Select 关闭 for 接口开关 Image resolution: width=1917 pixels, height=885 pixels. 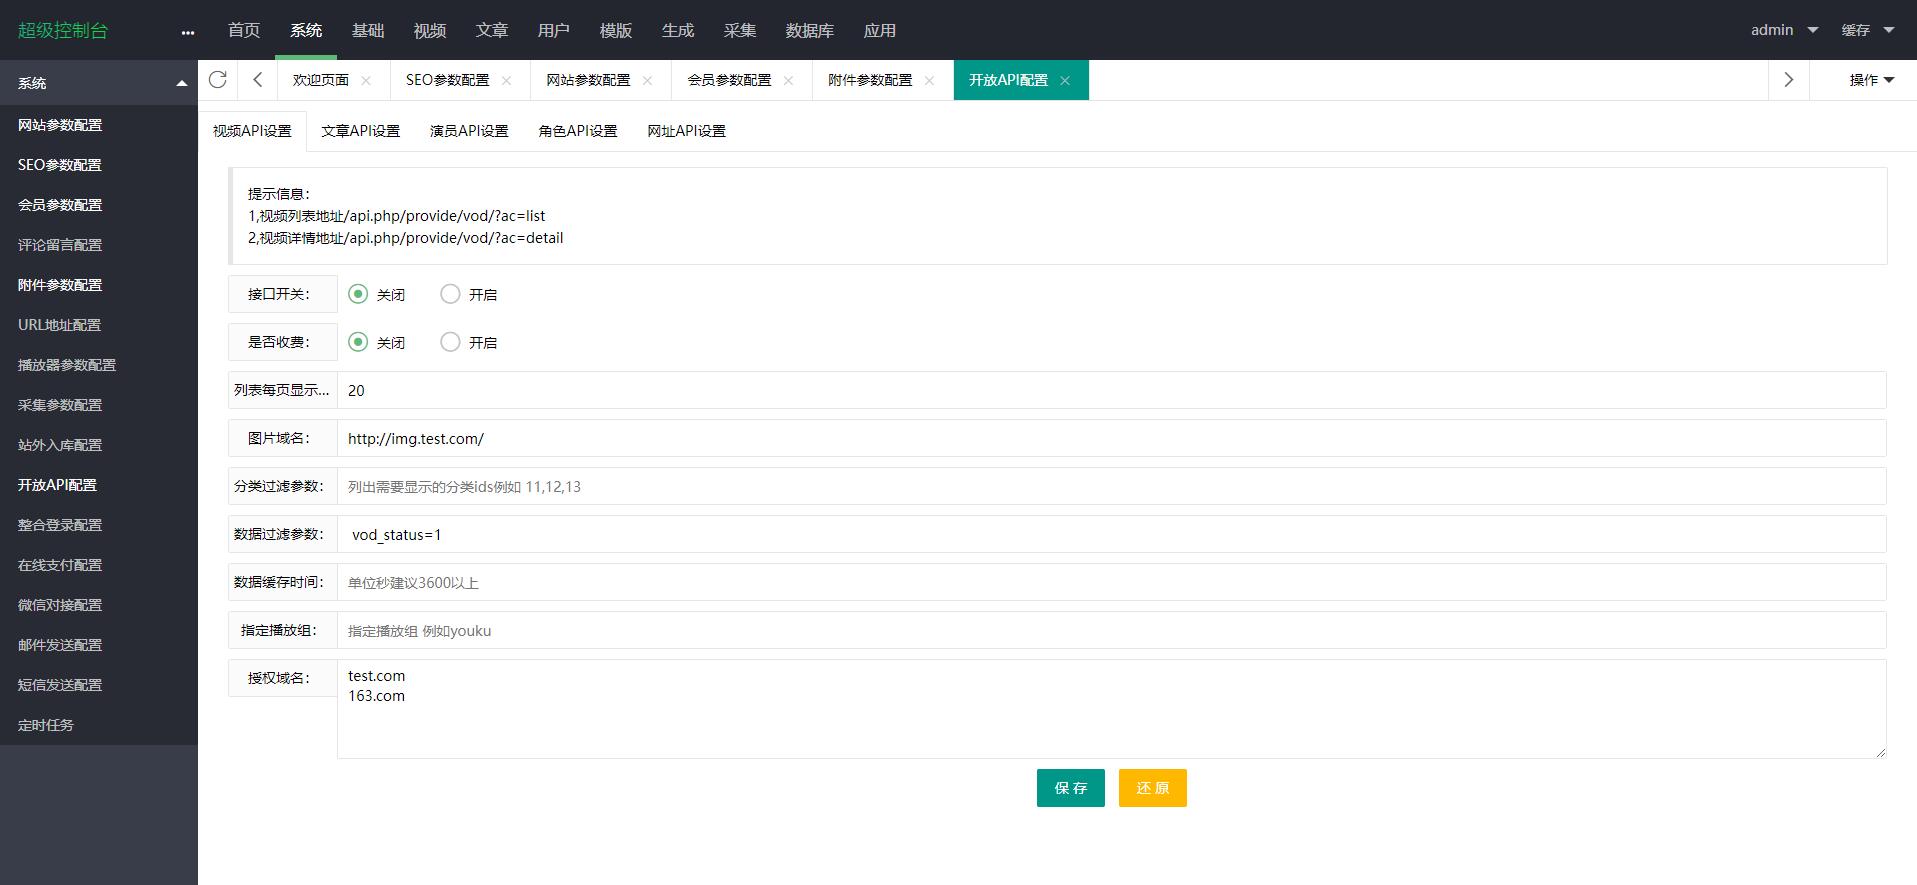[x=358, y=294]
